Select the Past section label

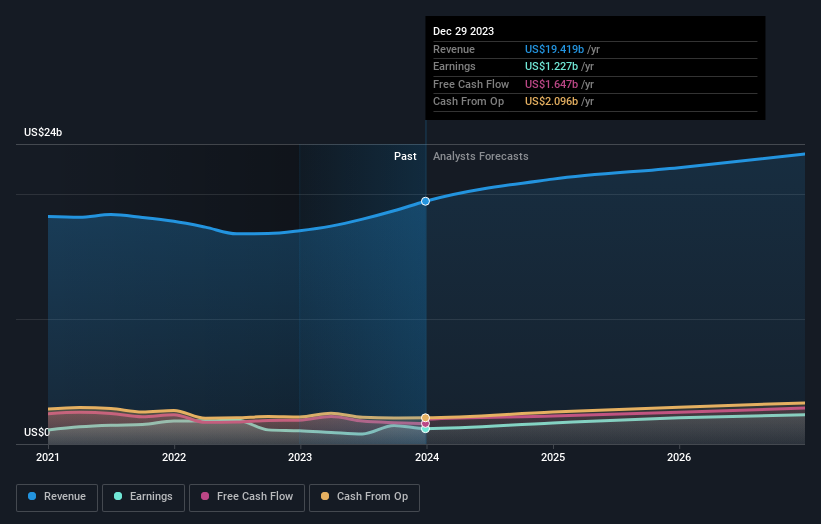[x=405, y=156]
